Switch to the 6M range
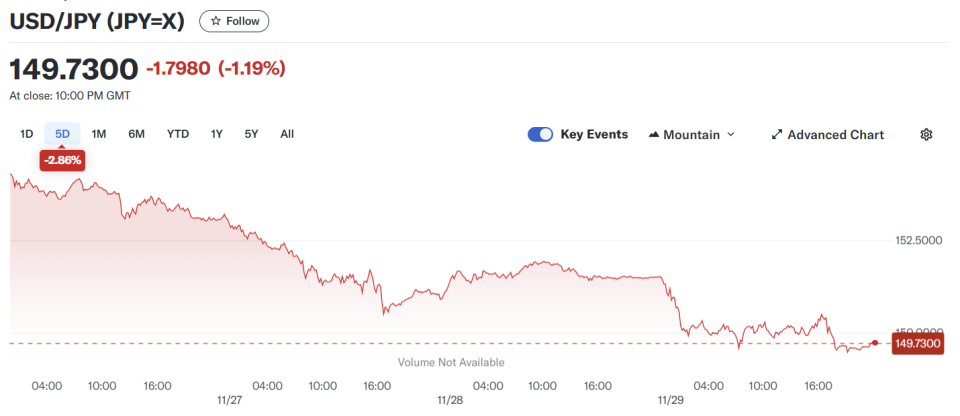 tap(136, 134)
